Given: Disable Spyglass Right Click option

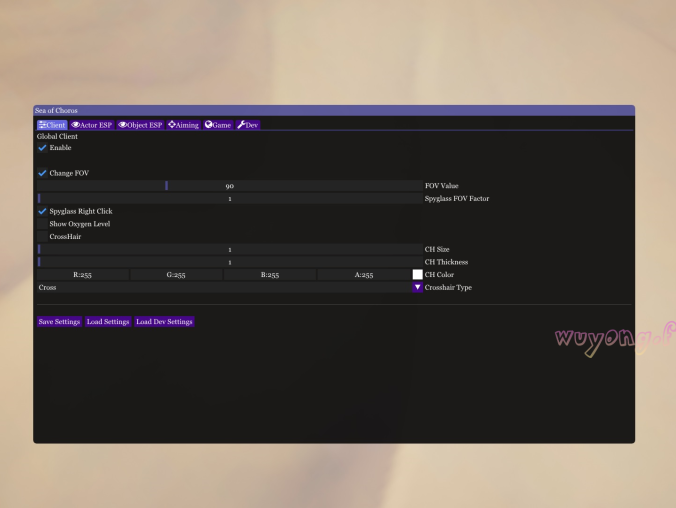Looking at the screenshot, I should (42, 211).
